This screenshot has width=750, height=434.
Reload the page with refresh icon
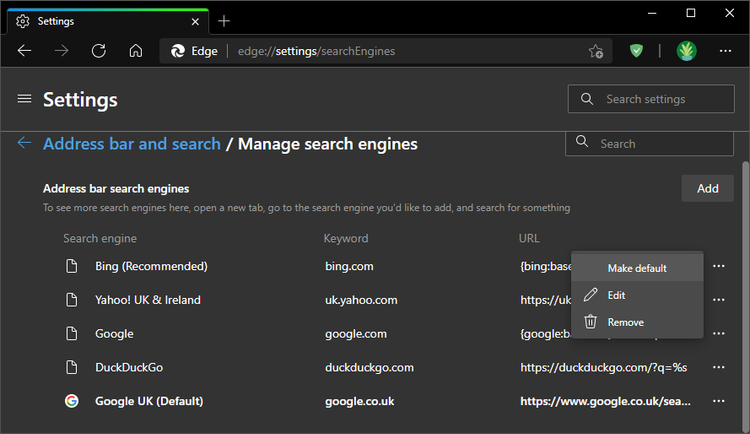(x=99, y=51)
